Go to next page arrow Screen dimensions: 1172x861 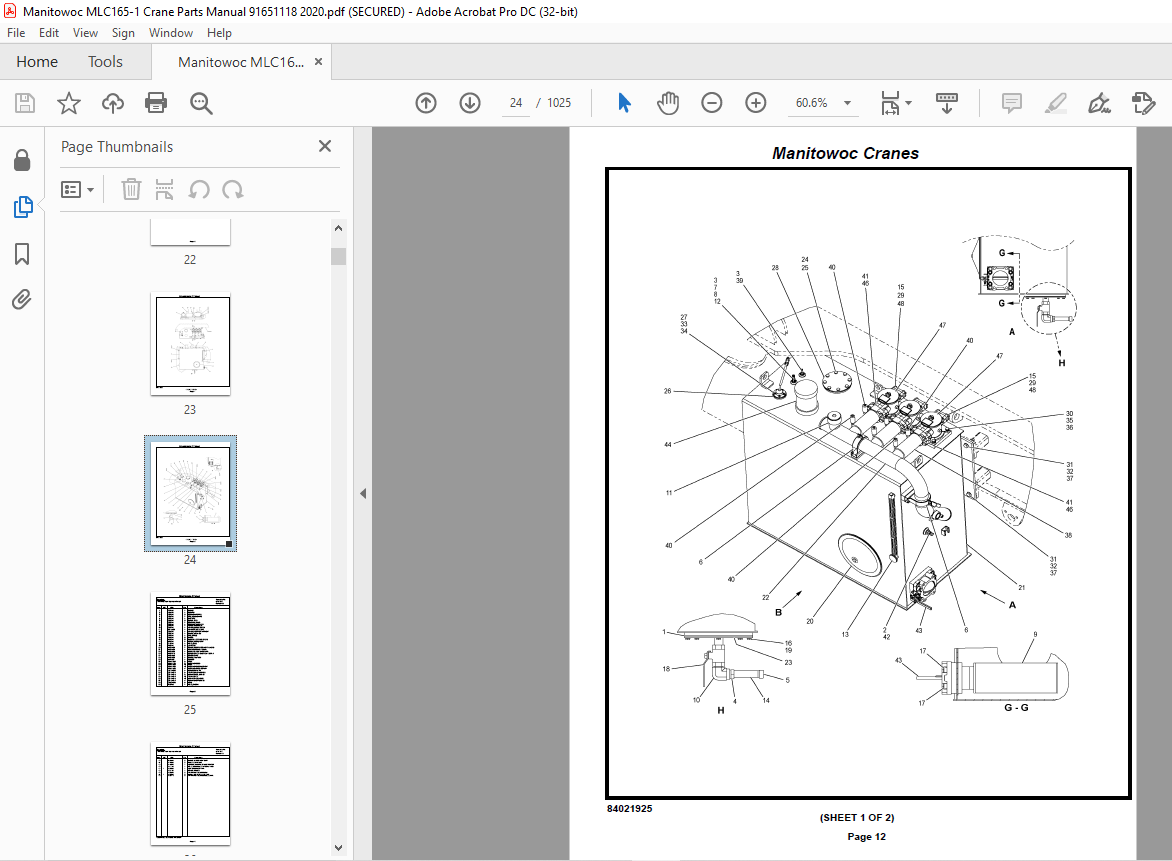coord(470,103)
